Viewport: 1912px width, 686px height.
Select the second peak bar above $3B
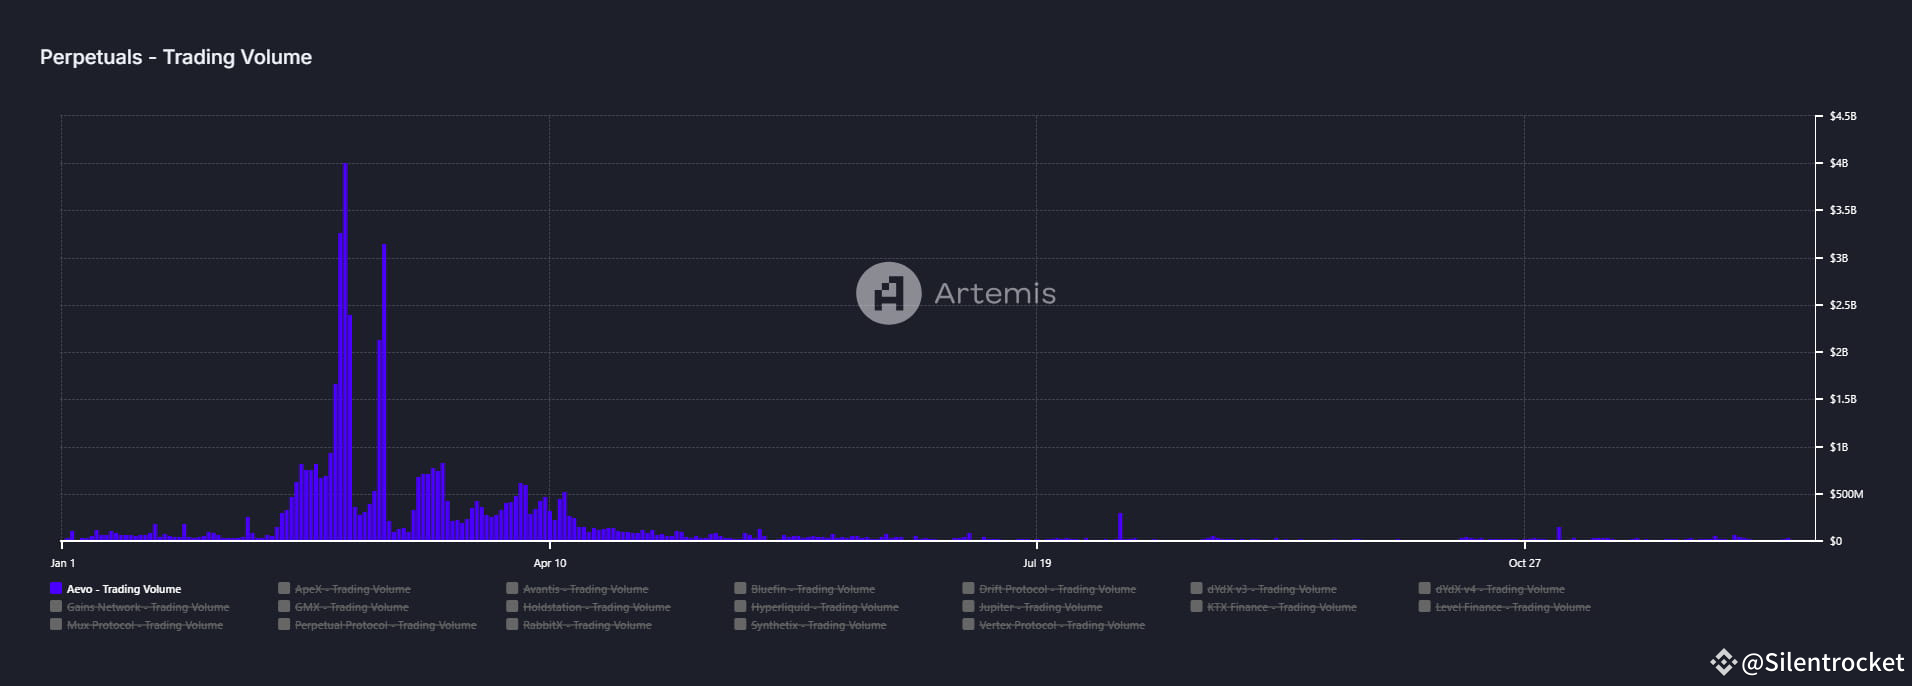point(384,393)
